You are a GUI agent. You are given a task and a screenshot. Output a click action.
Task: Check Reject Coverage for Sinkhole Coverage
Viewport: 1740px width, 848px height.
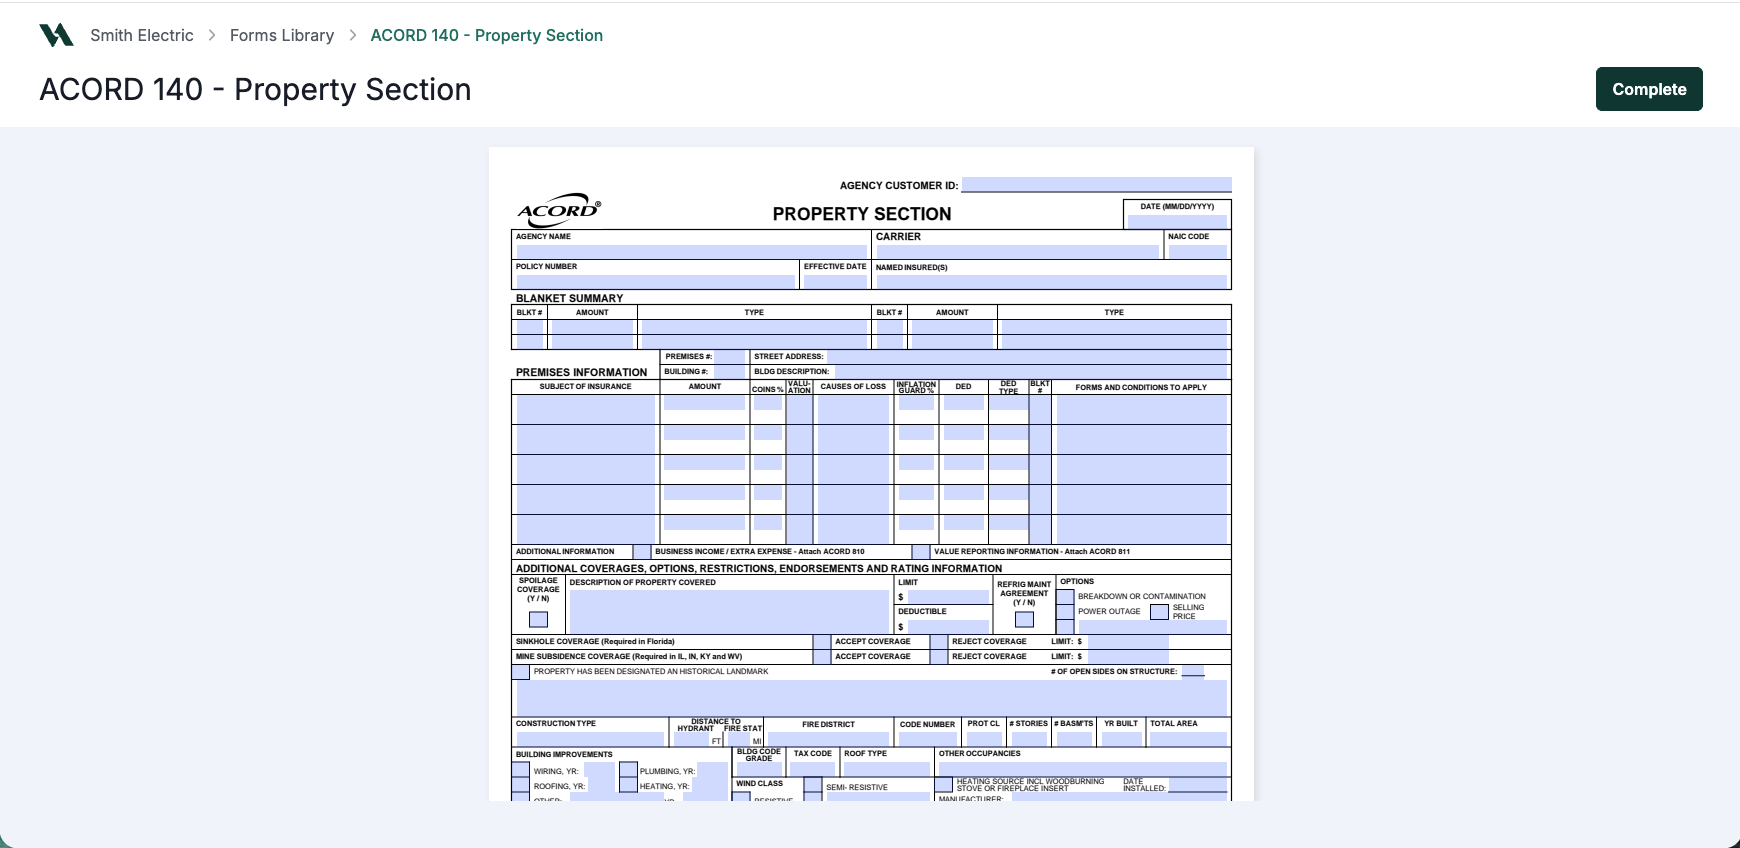click(x=939, y=642)
